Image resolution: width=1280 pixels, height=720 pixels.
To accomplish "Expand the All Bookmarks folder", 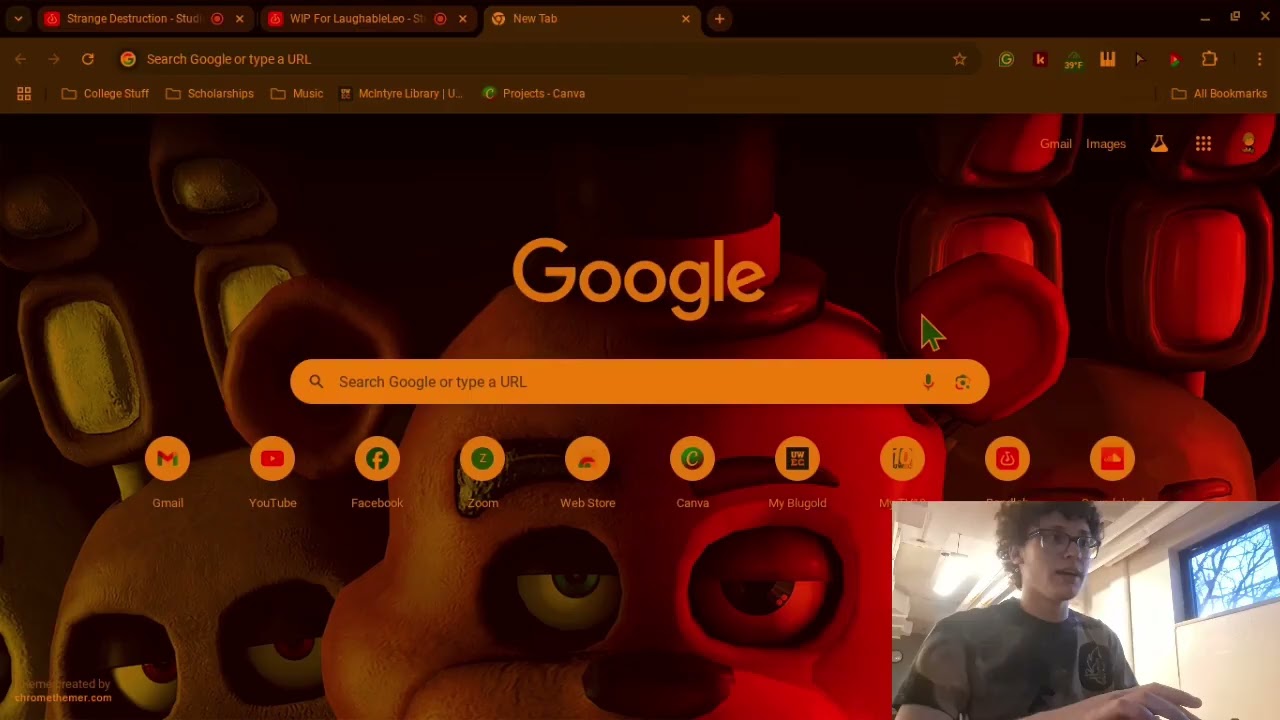I will tap(1219, 93).
